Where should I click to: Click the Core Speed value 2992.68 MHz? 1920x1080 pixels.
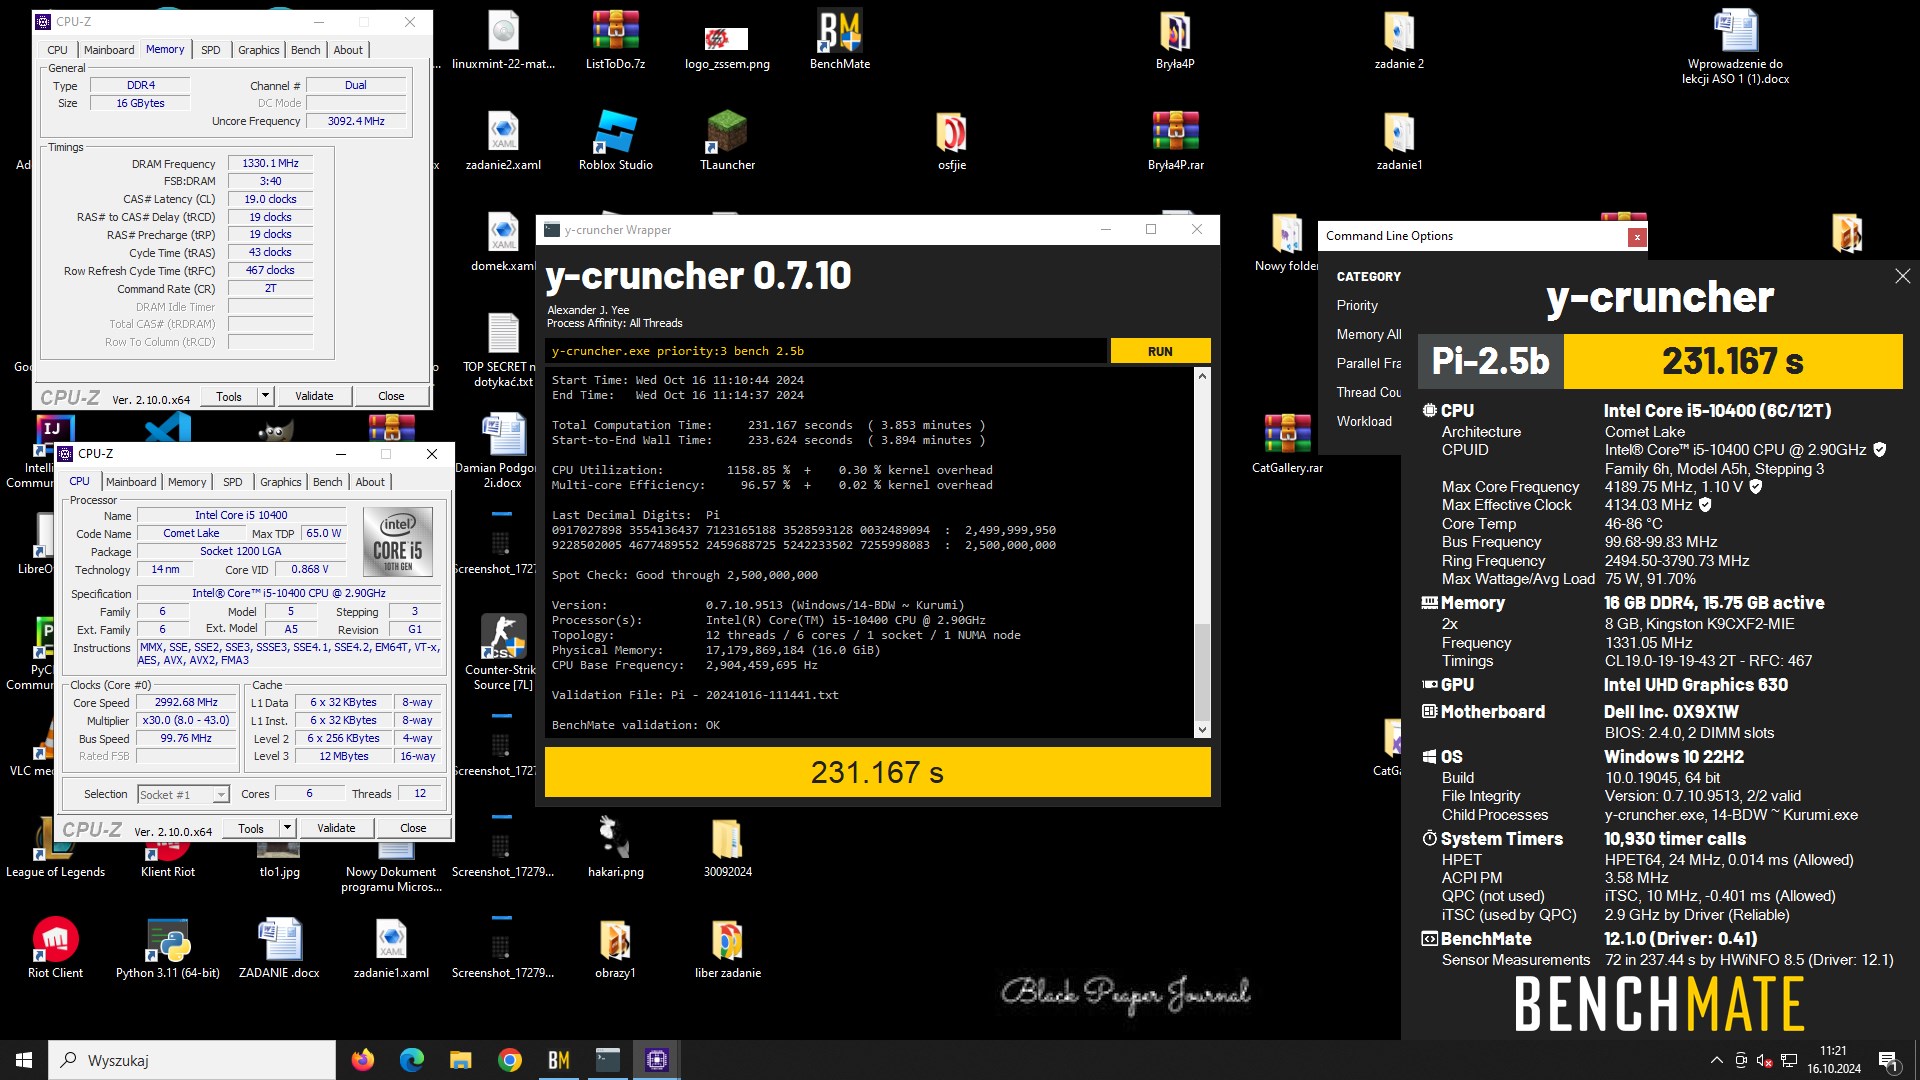tap(187, 702)
